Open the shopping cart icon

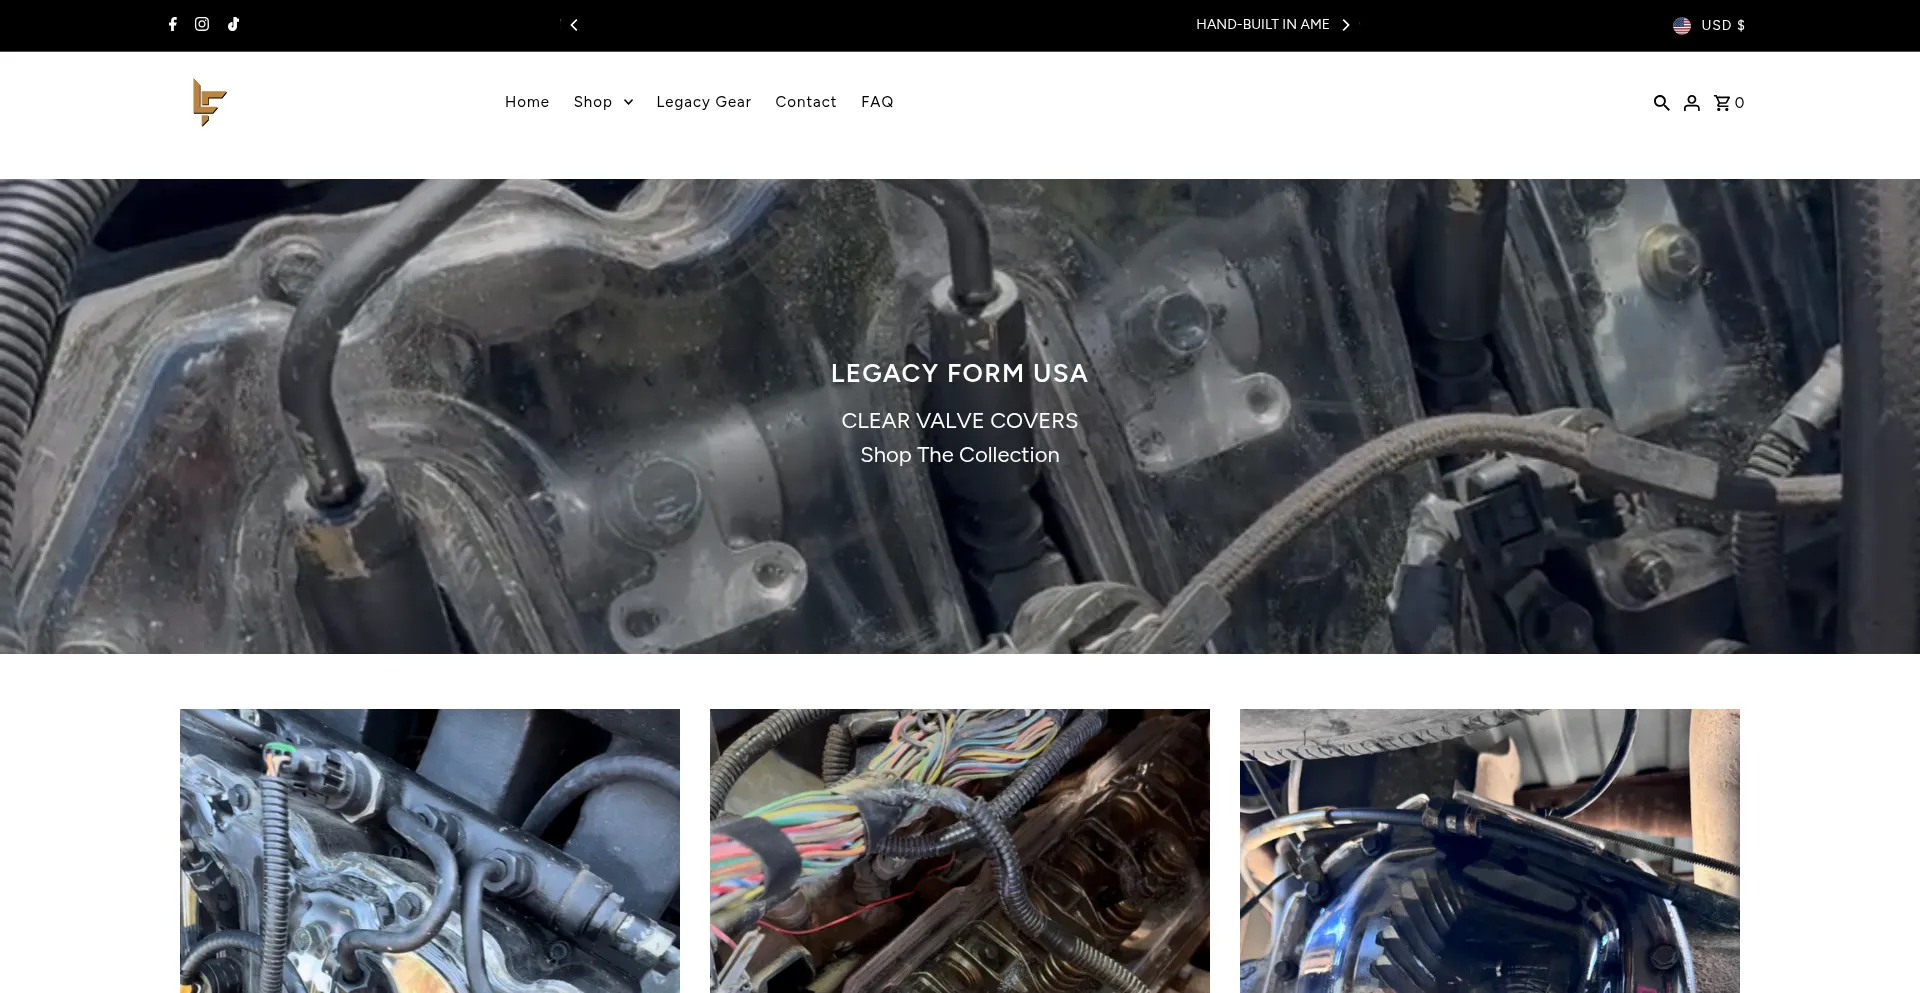click(1723, 102)
